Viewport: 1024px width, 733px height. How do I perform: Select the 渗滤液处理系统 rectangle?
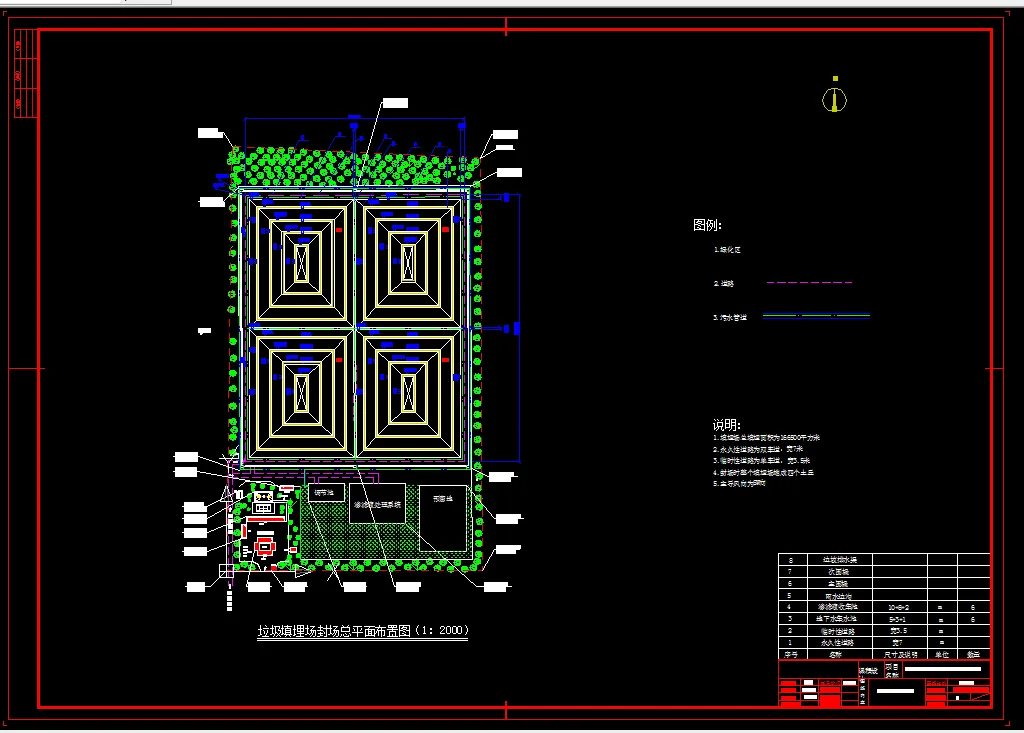click(x=377, y=504)
